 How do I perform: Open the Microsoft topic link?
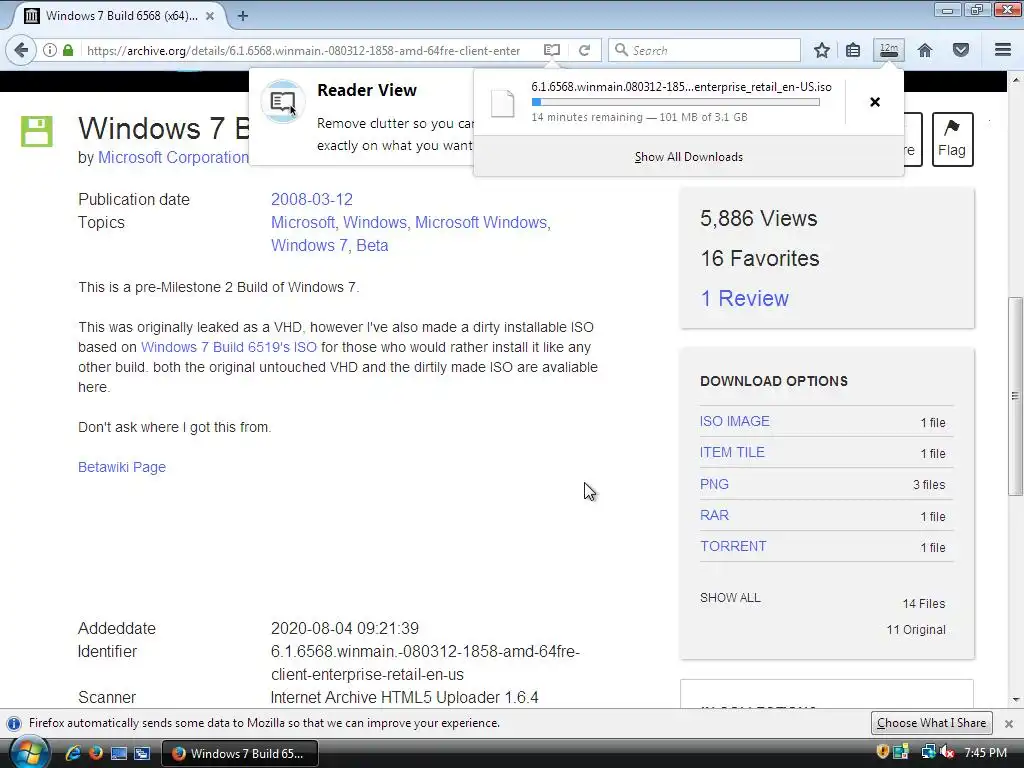tap(302, 222)
